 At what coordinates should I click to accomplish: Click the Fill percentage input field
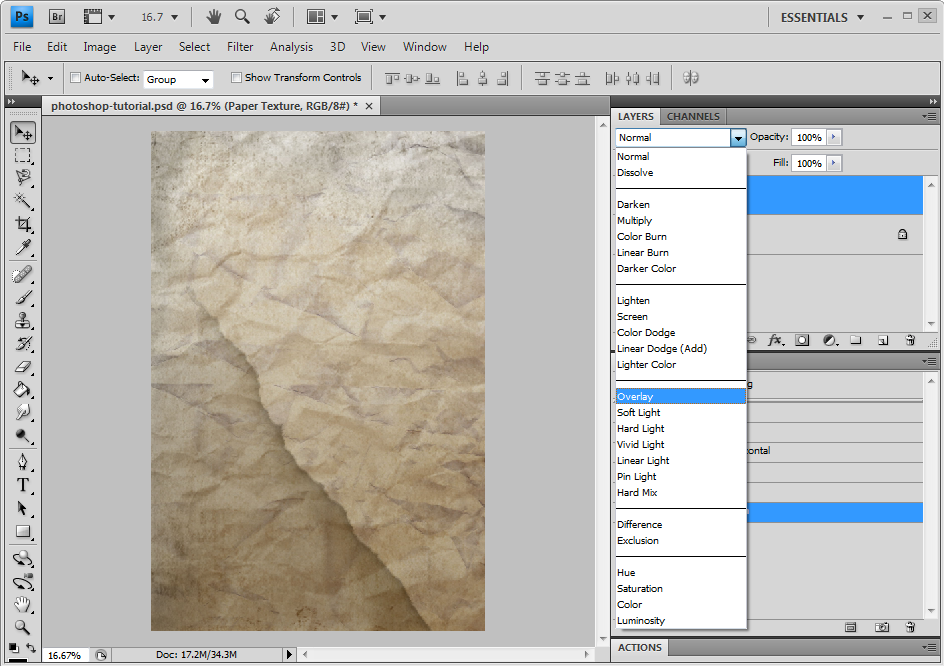tap(807, 163)
